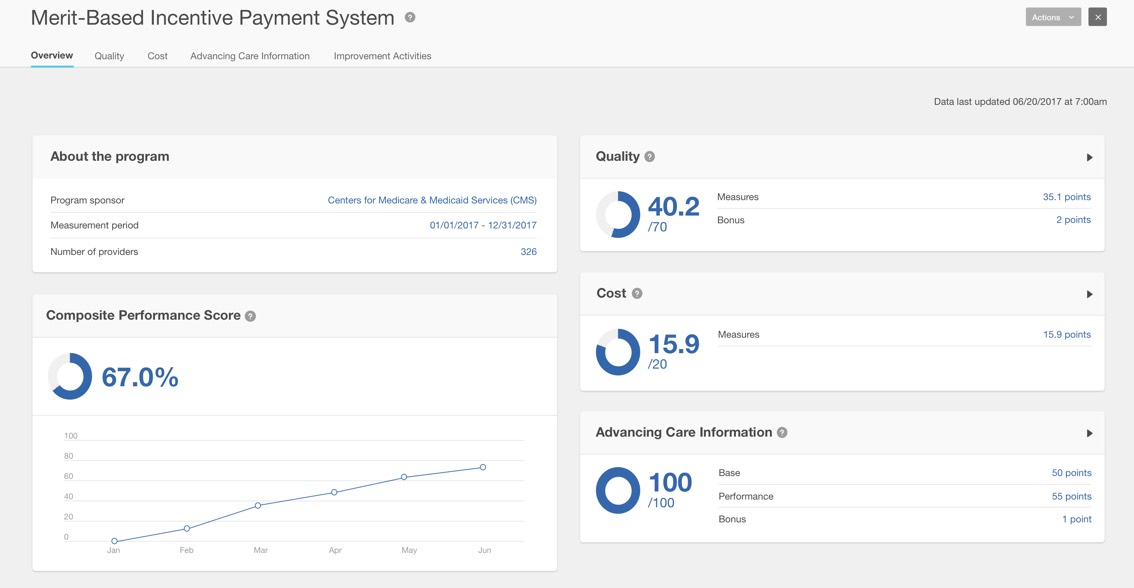Click Composite Performance Score help icon
1134x588 pixels.
coord(251,316)
